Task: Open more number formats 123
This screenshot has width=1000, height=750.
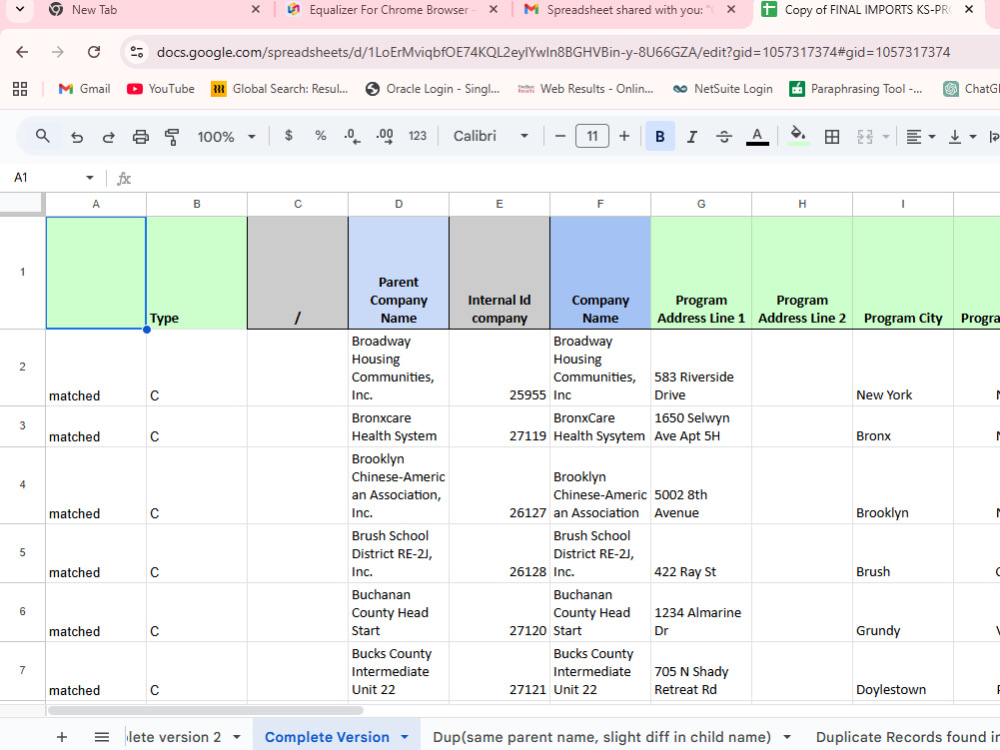Action: [418, 136]
